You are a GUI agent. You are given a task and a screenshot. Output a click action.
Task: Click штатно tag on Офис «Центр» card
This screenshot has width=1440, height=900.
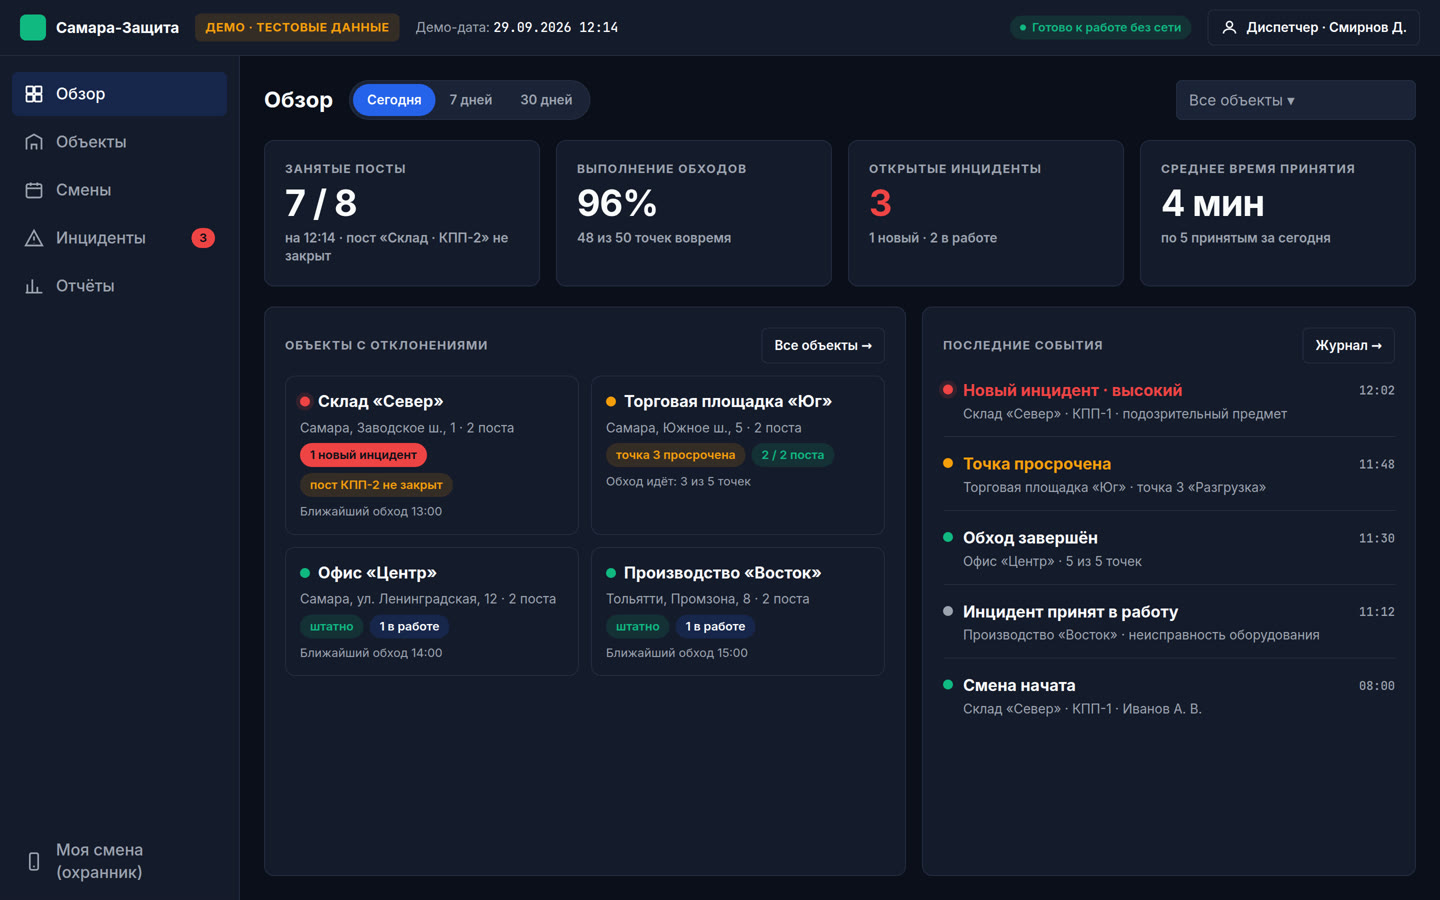tap(331, 626)
